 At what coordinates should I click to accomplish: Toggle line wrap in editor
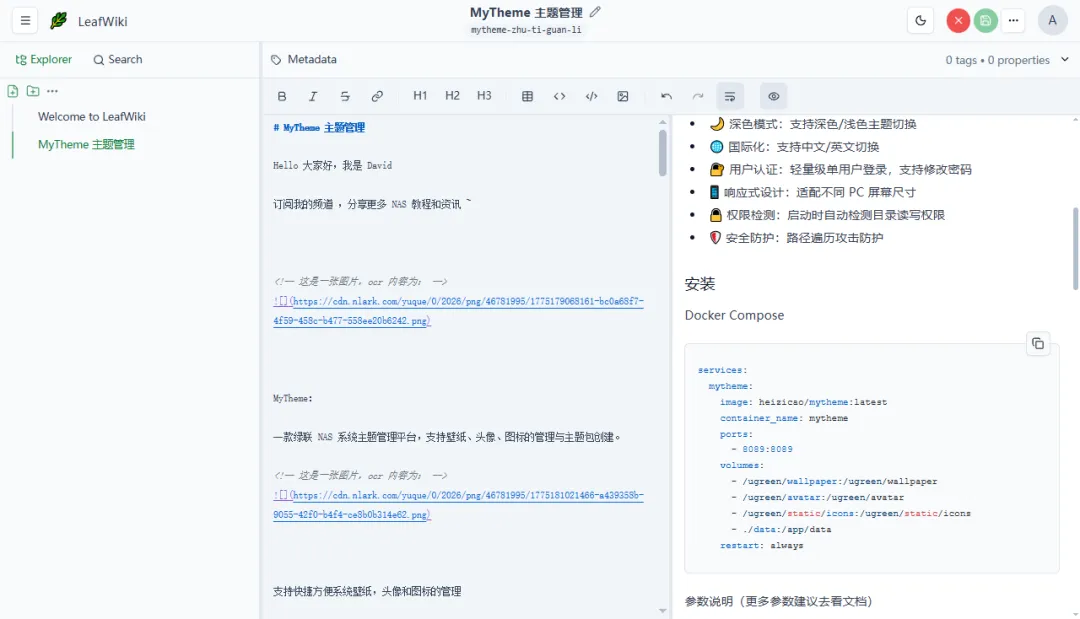(x=730, y=96)
